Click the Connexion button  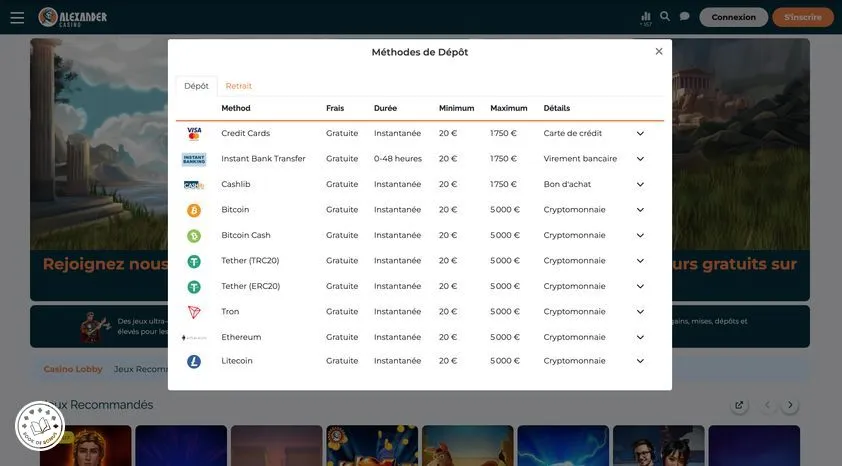pos(734,17)
